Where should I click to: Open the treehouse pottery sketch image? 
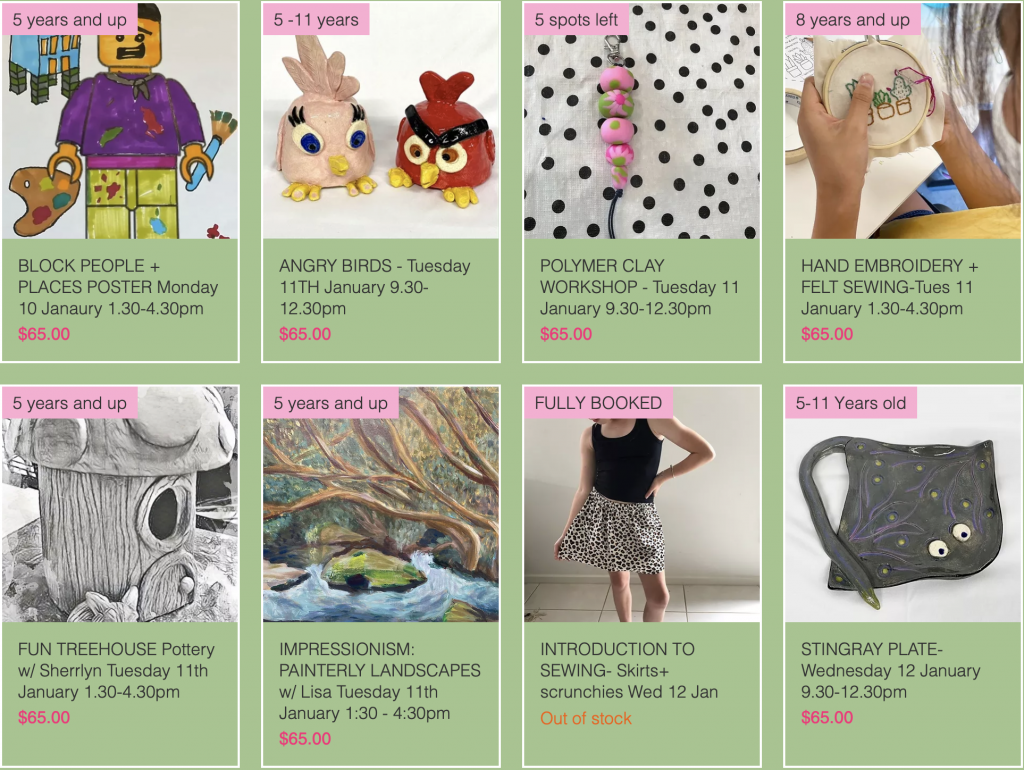point(120,504)
